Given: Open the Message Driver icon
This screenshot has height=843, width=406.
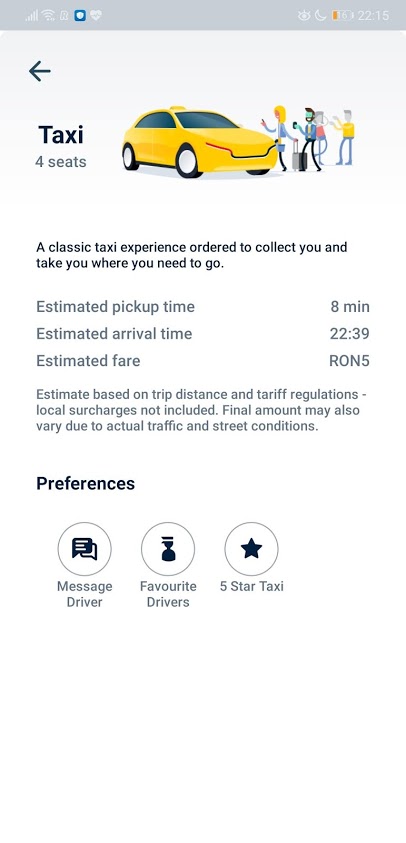Looking at the screenshot, I should click(x=84, y=549).
